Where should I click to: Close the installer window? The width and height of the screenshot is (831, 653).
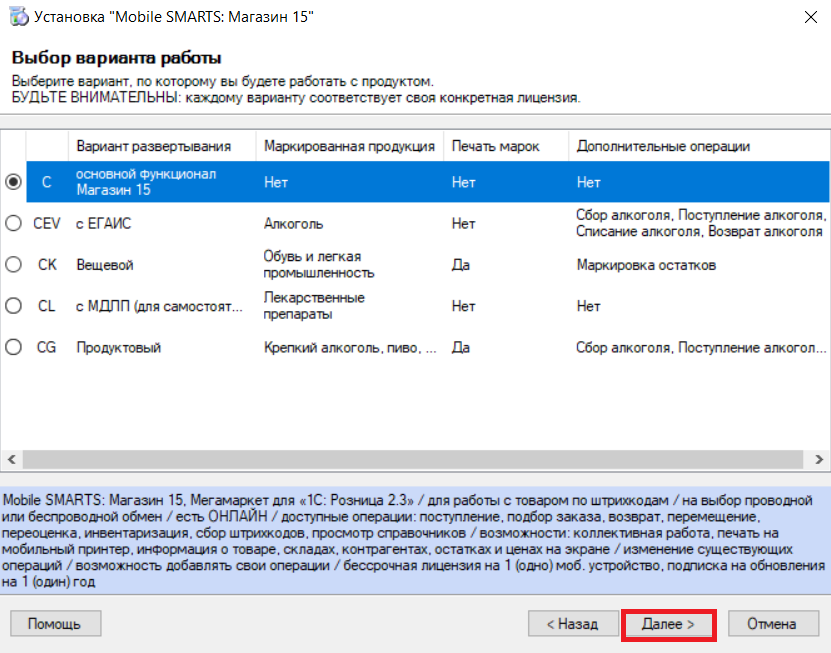coord(810,17)
